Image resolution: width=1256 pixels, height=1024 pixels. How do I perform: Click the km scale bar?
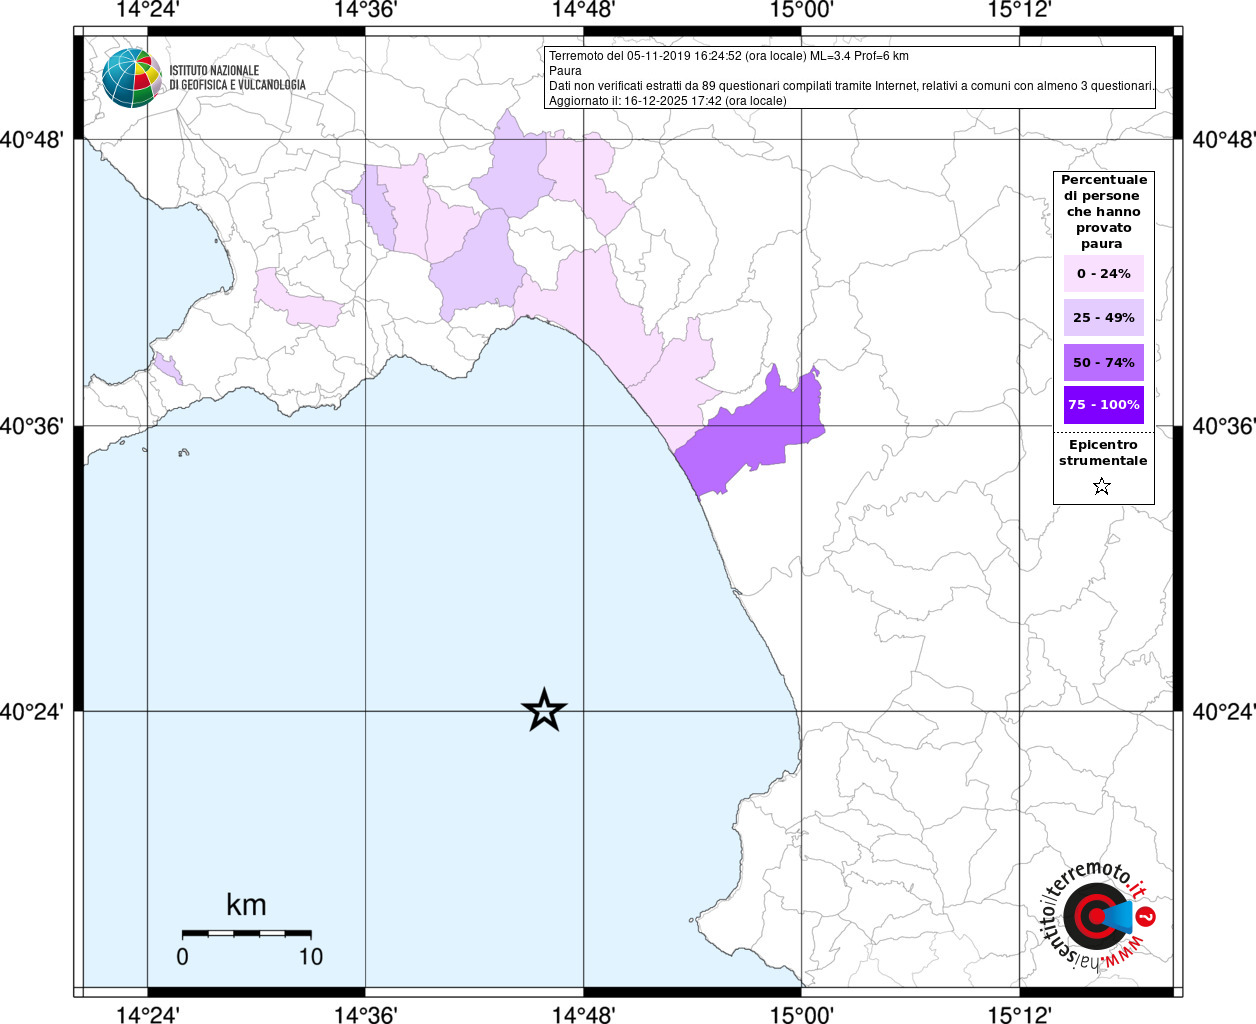pos(246,933)
